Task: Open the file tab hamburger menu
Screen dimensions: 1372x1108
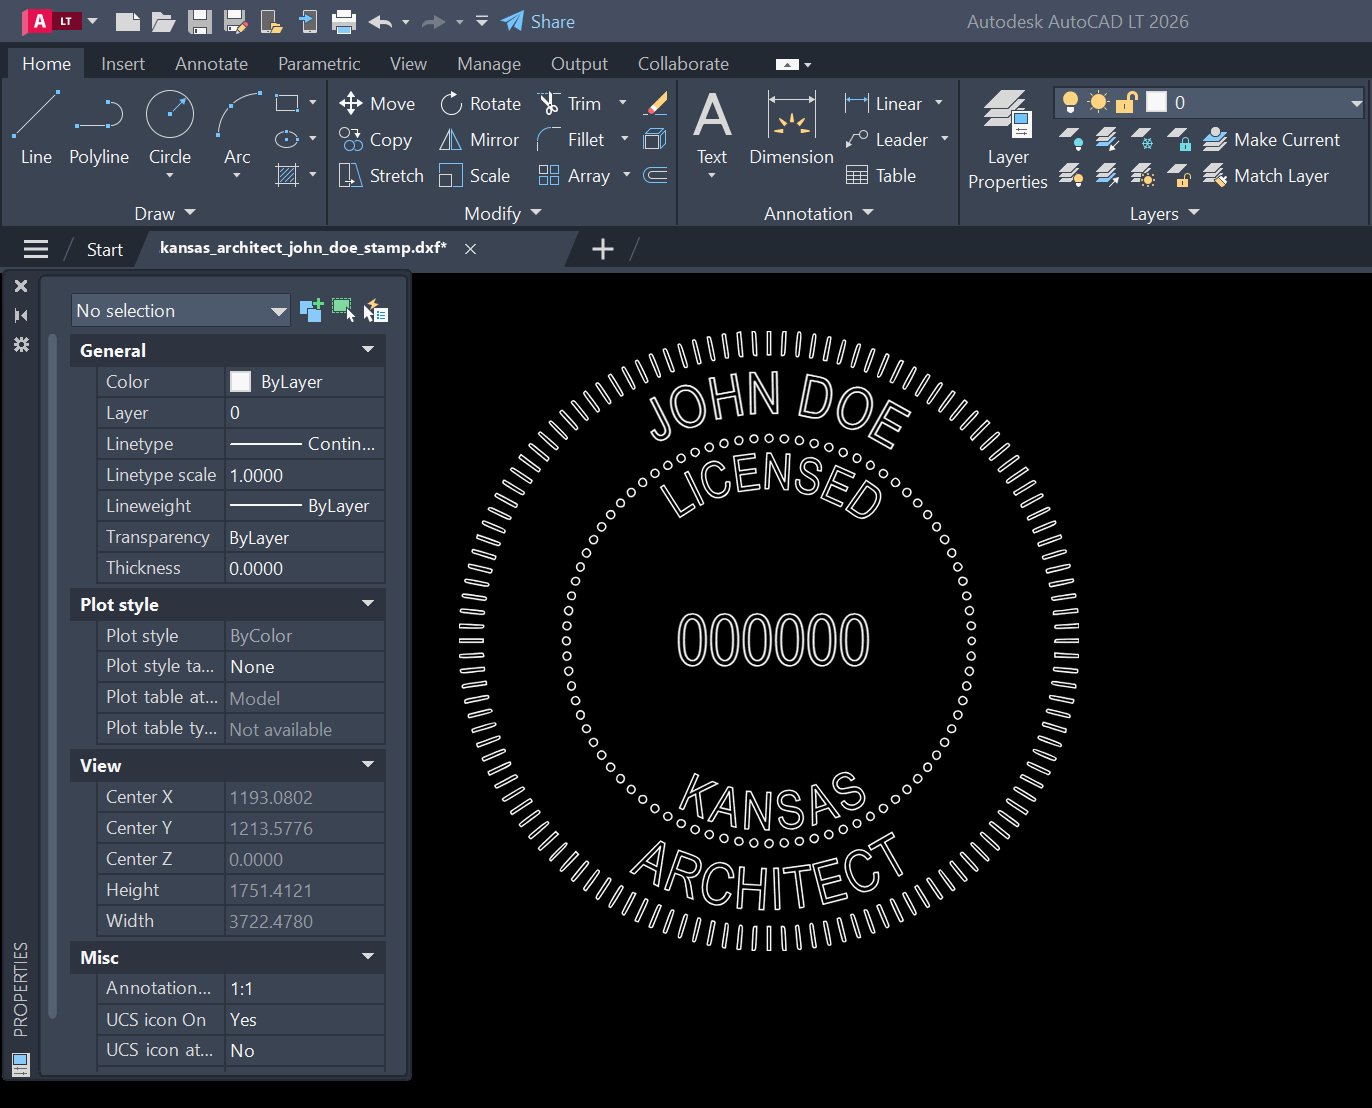Action: [x=36, y=249]
